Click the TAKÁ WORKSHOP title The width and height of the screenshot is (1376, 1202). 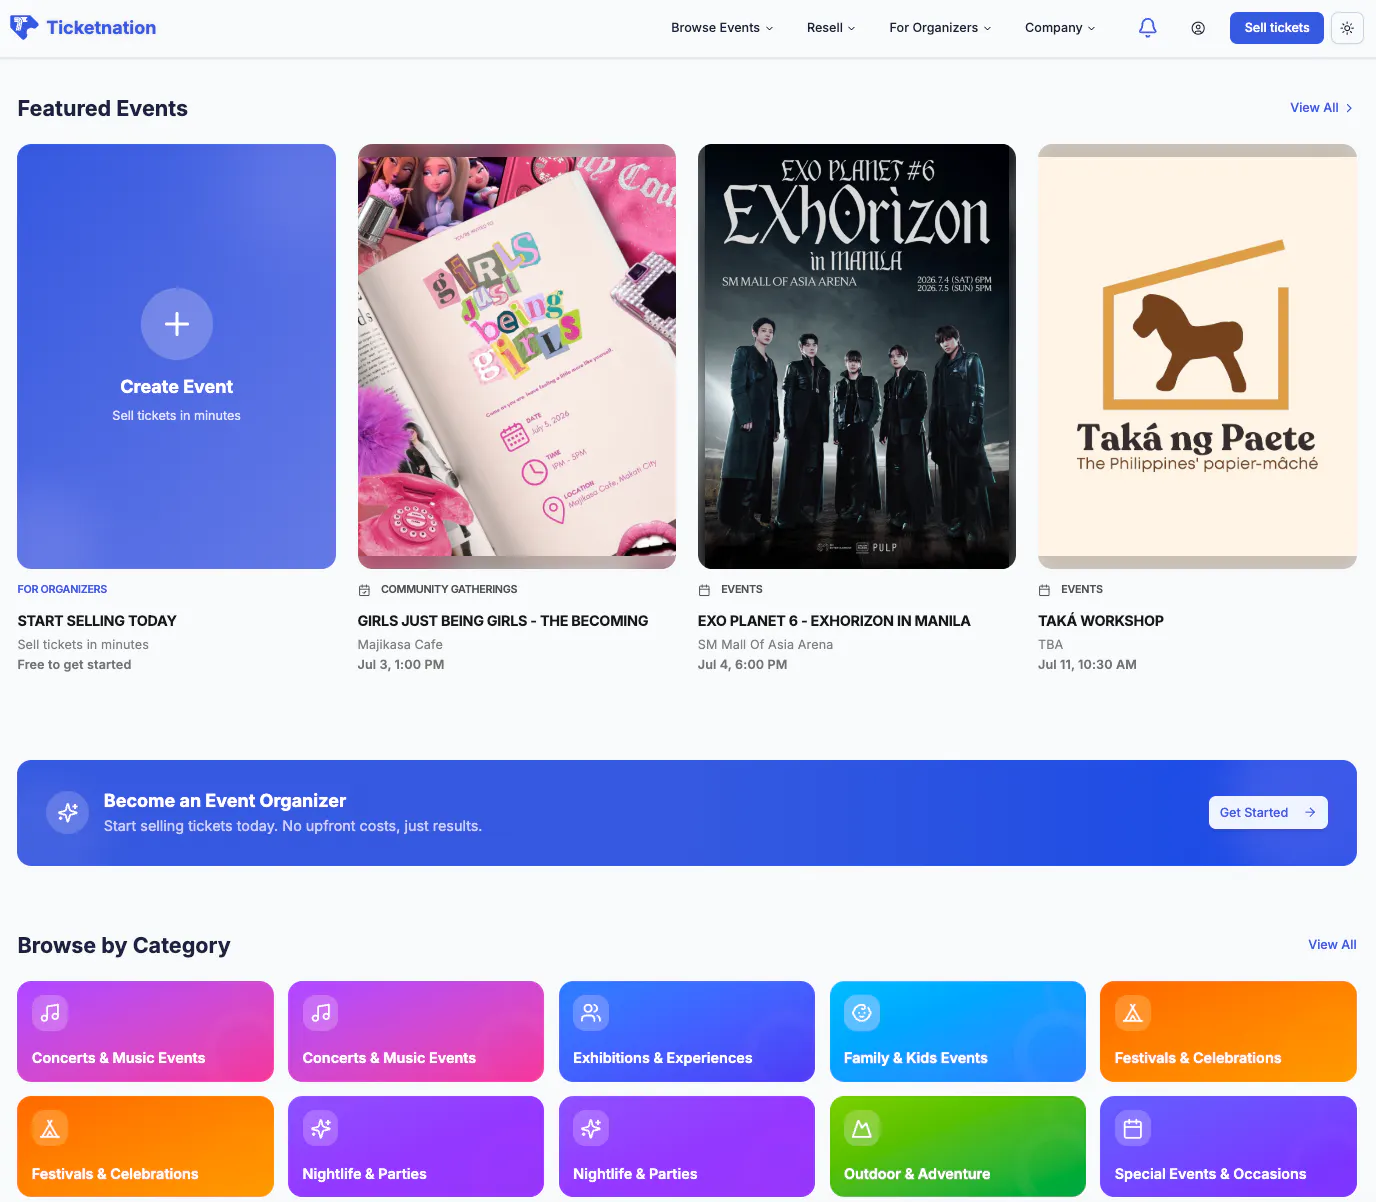click(x=1101, y=621)
